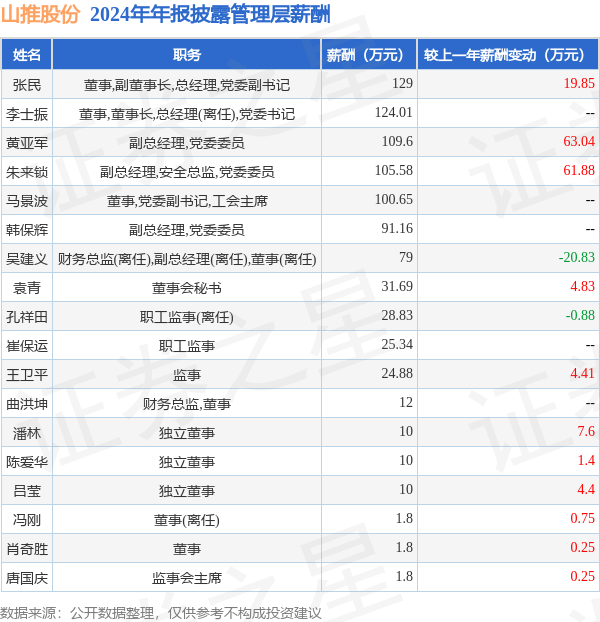Click the change value 7.6

point(586,431)
